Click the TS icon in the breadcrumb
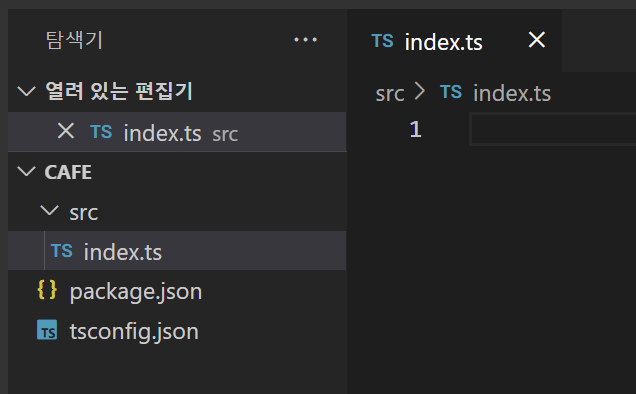 451,92
